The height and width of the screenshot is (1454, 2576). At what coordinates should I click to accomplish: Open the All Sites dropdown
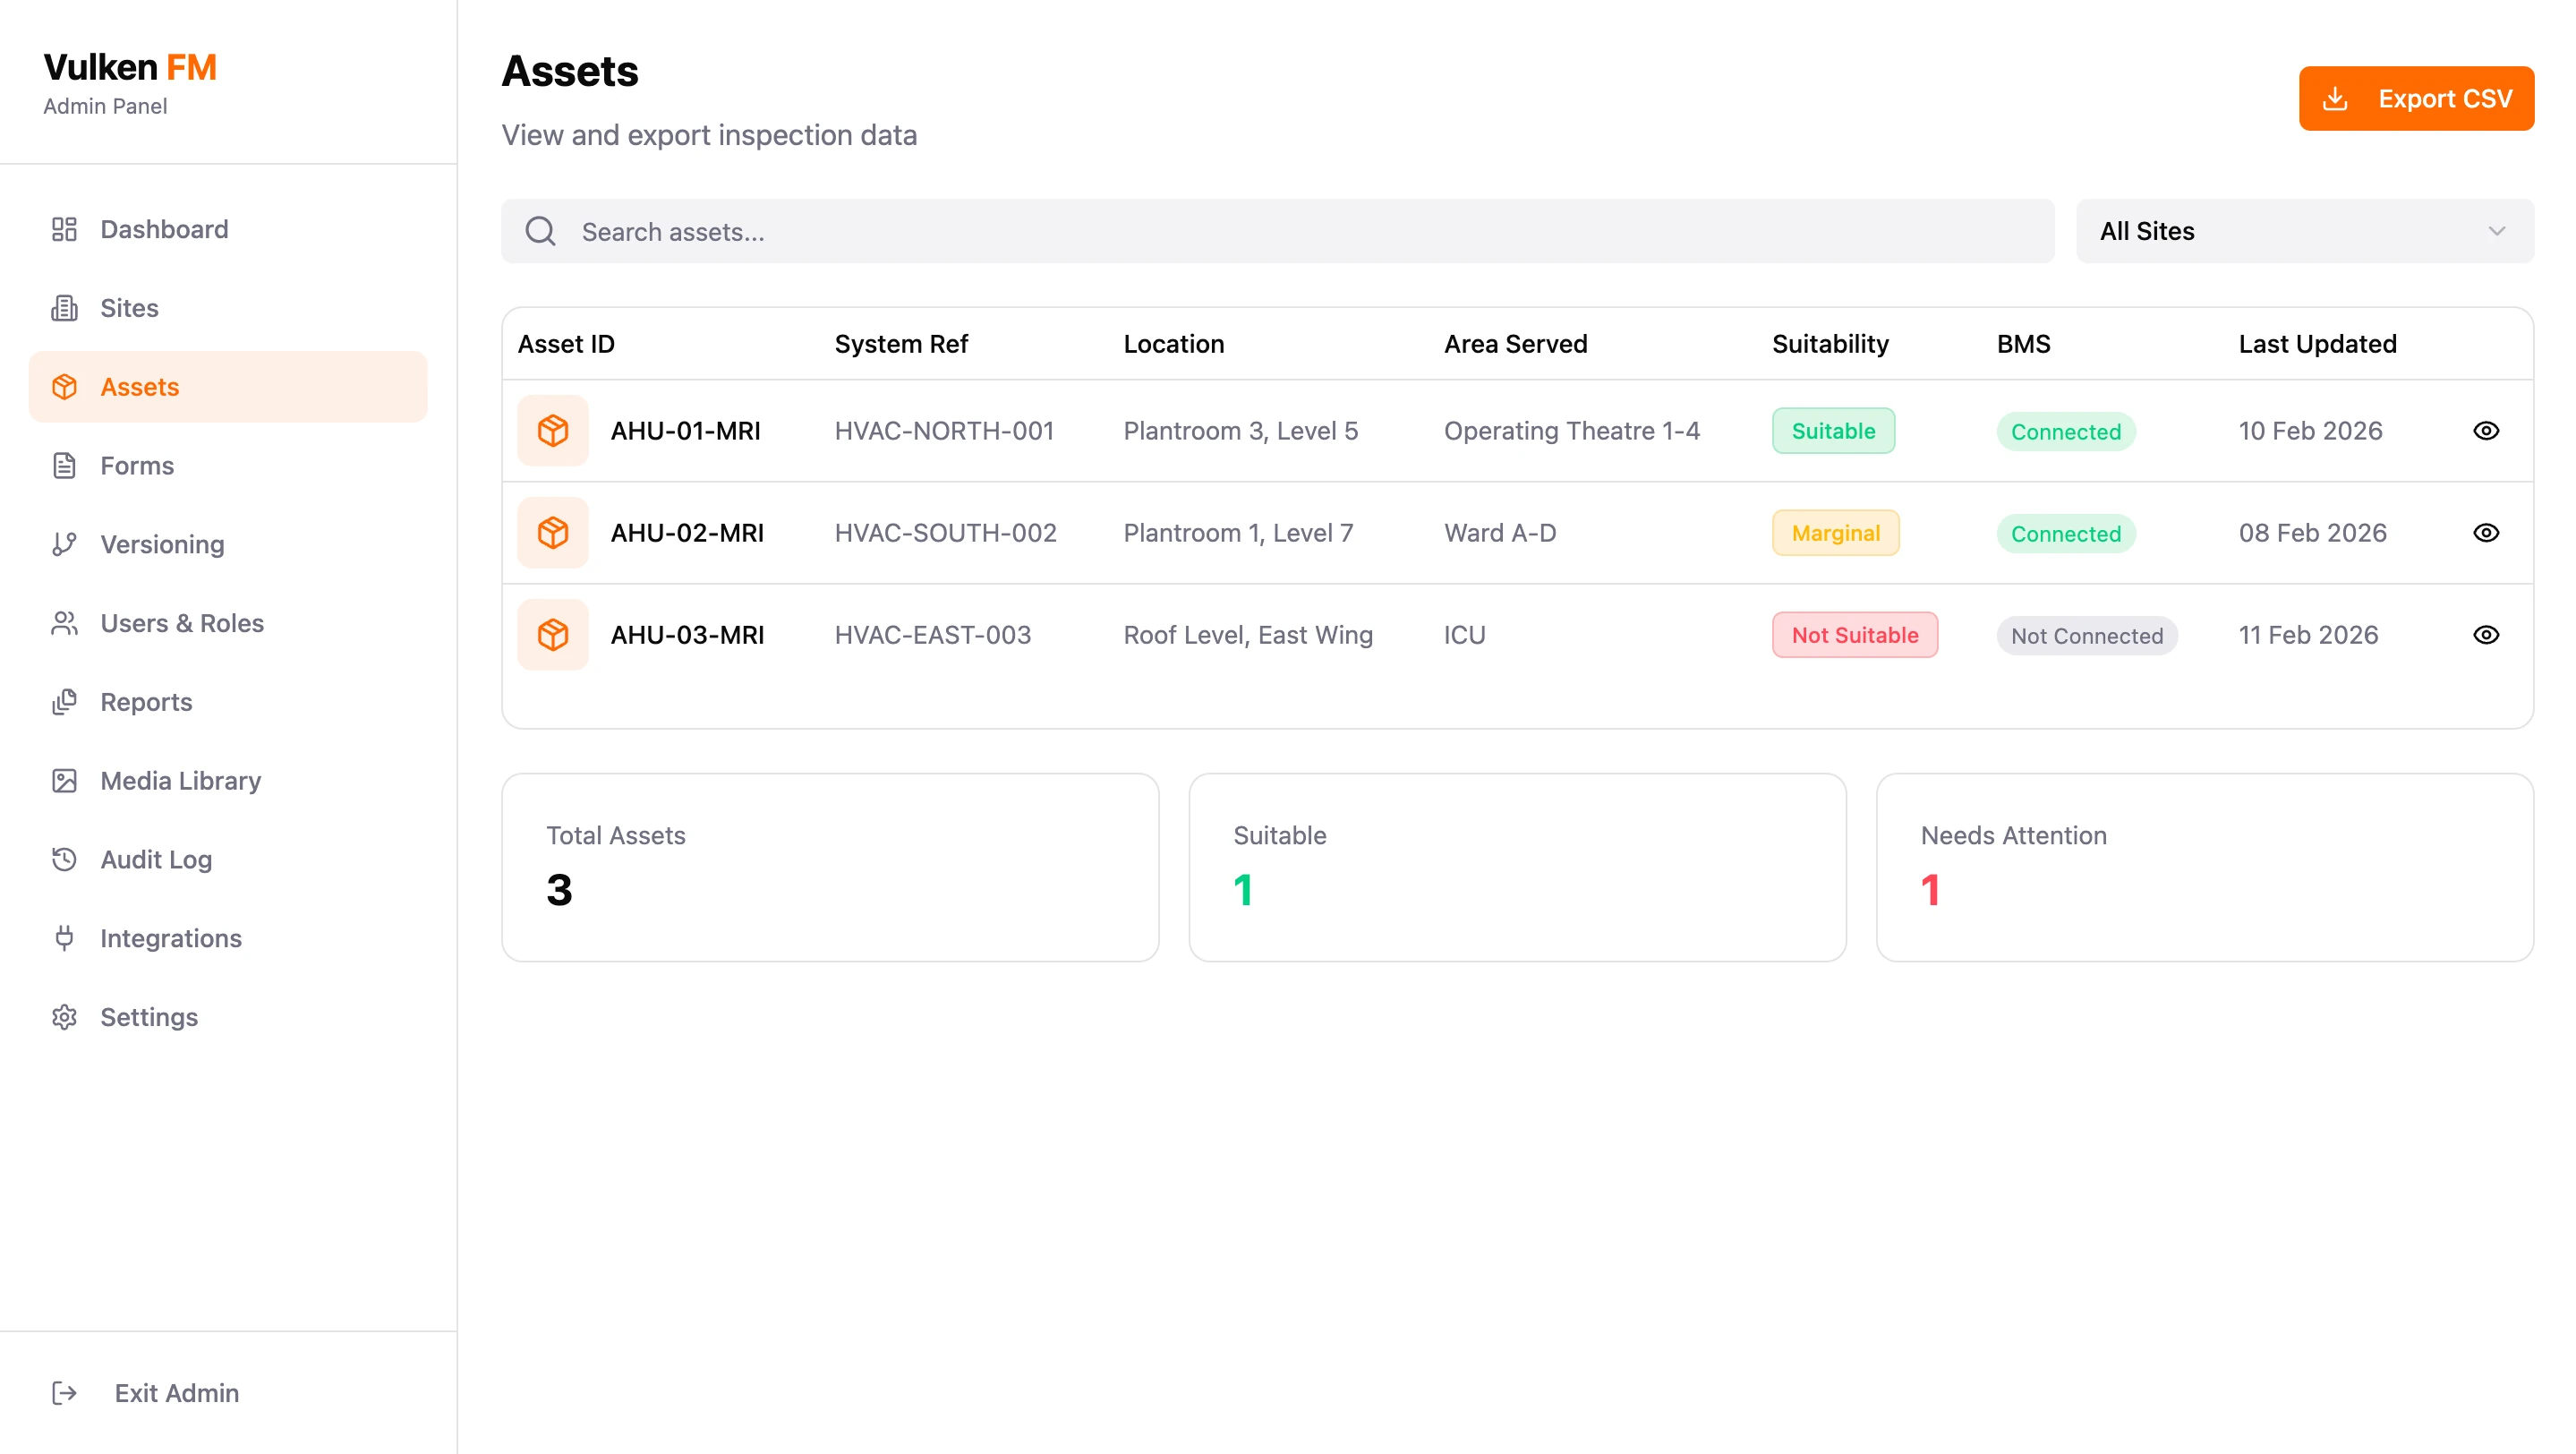(x=2304, y=231)
